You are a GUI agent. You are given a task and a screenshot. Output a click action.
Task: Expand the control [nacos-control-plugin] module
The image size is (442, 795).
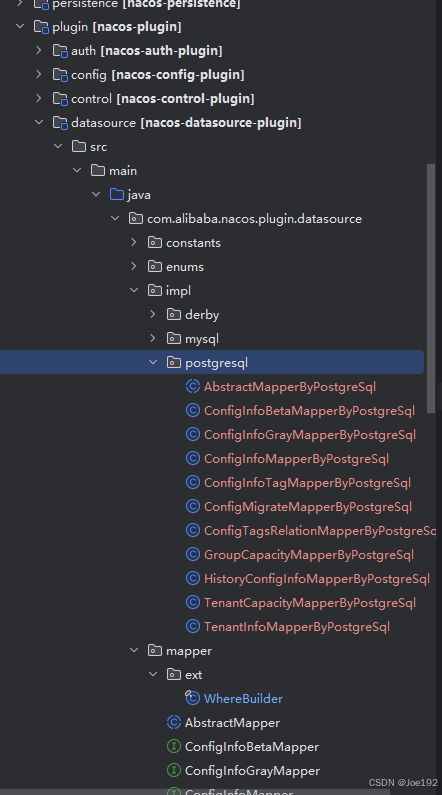pyautogui.click(x=39, y=98)
